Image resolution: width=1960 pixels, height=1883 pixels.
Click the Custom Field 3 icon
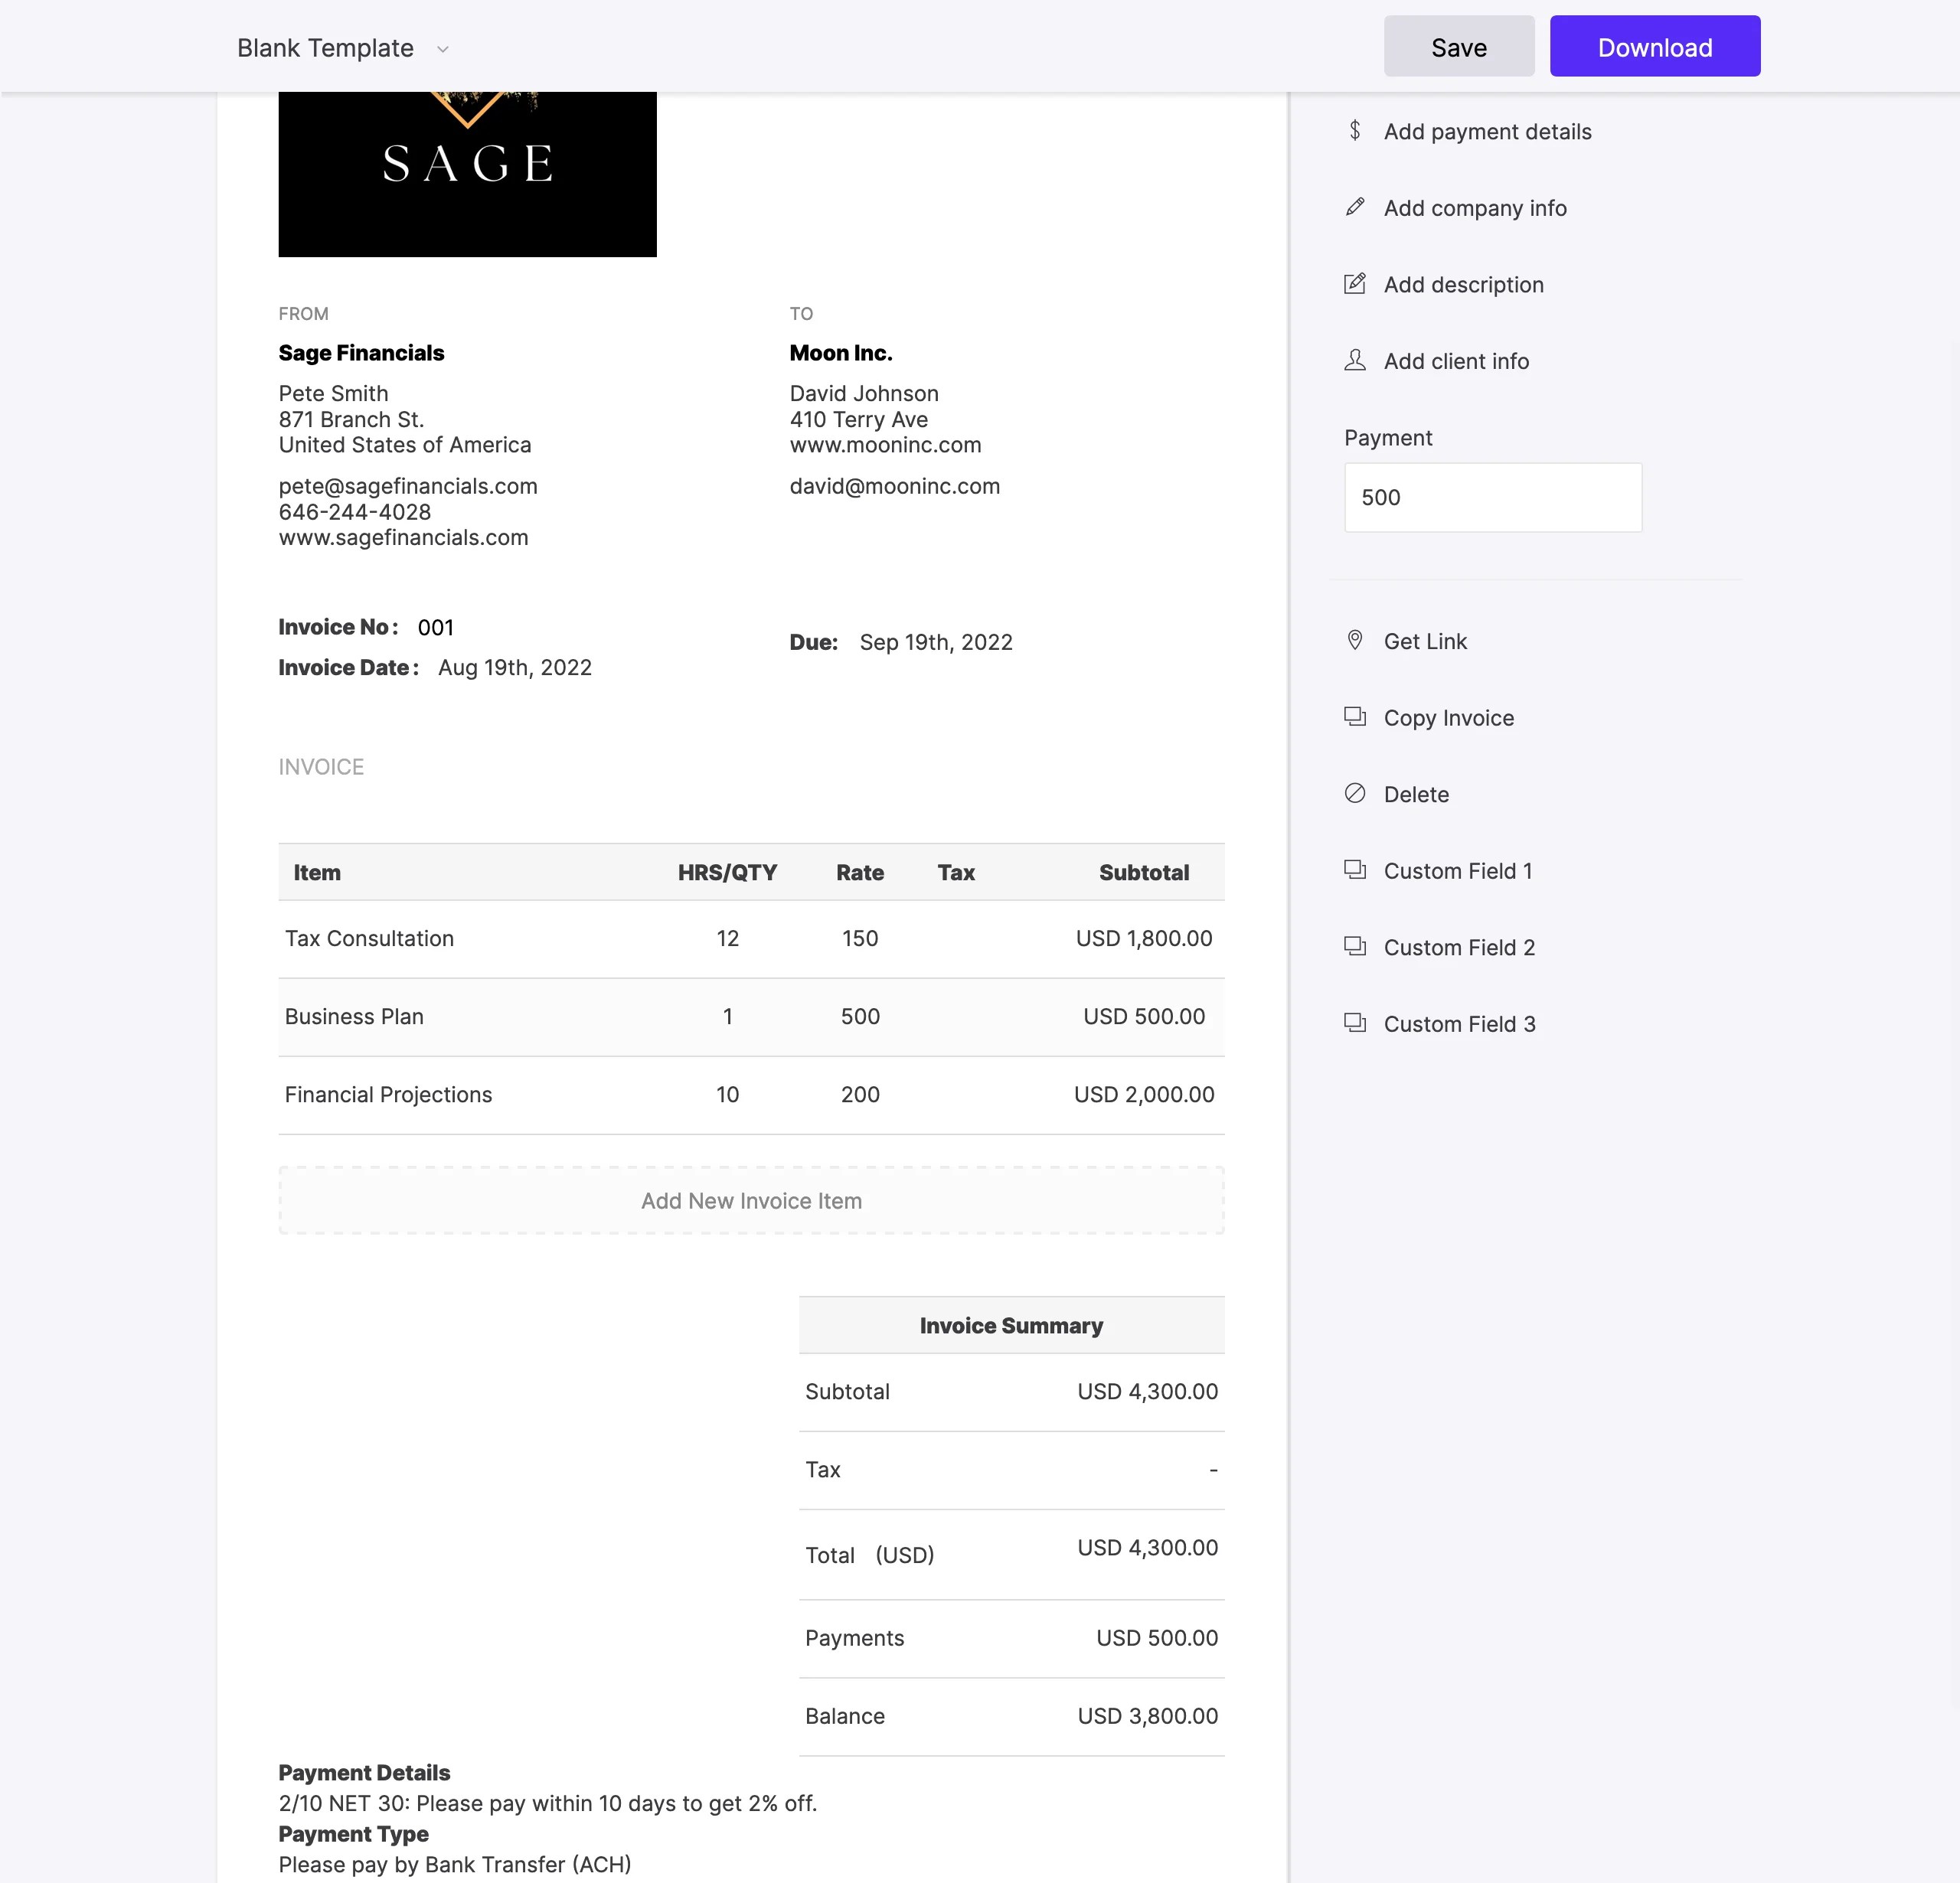coord(1354,1023)
